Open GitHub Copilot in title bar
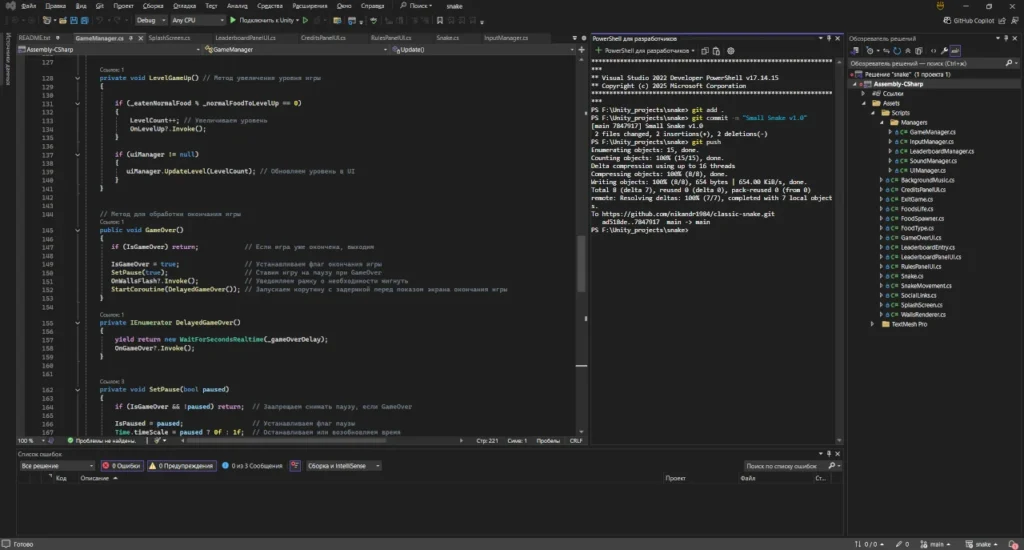1024x550 pixels. (968, 20)
